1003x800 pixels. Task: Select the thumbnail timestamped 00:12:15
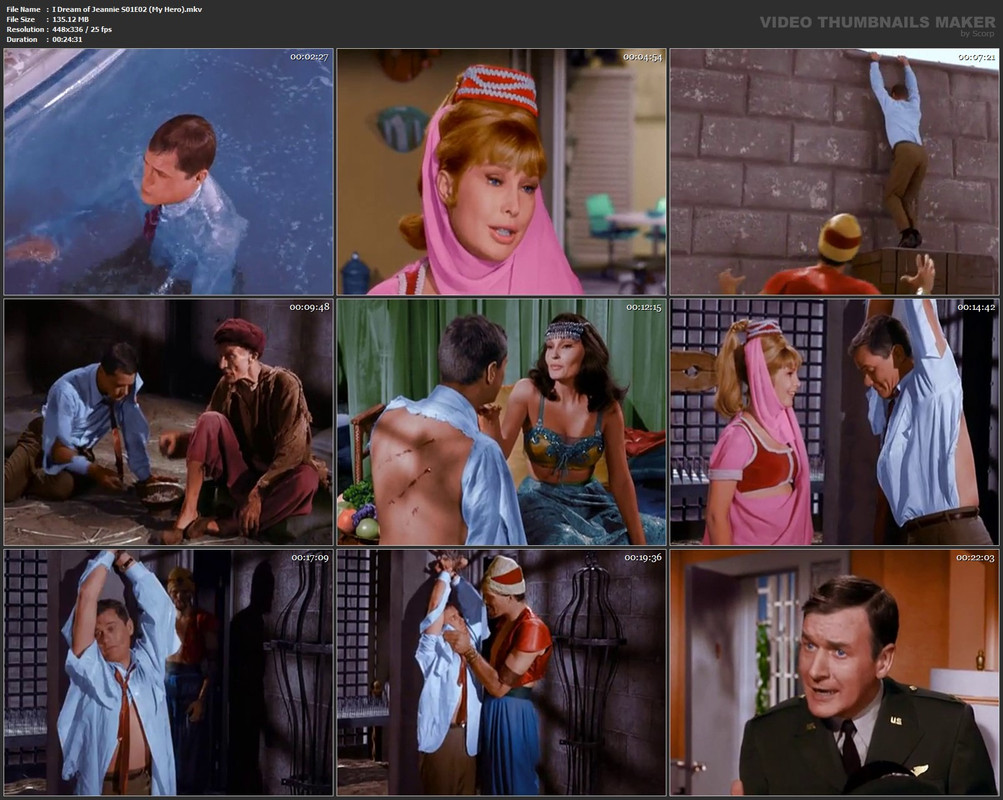[502, 422]
